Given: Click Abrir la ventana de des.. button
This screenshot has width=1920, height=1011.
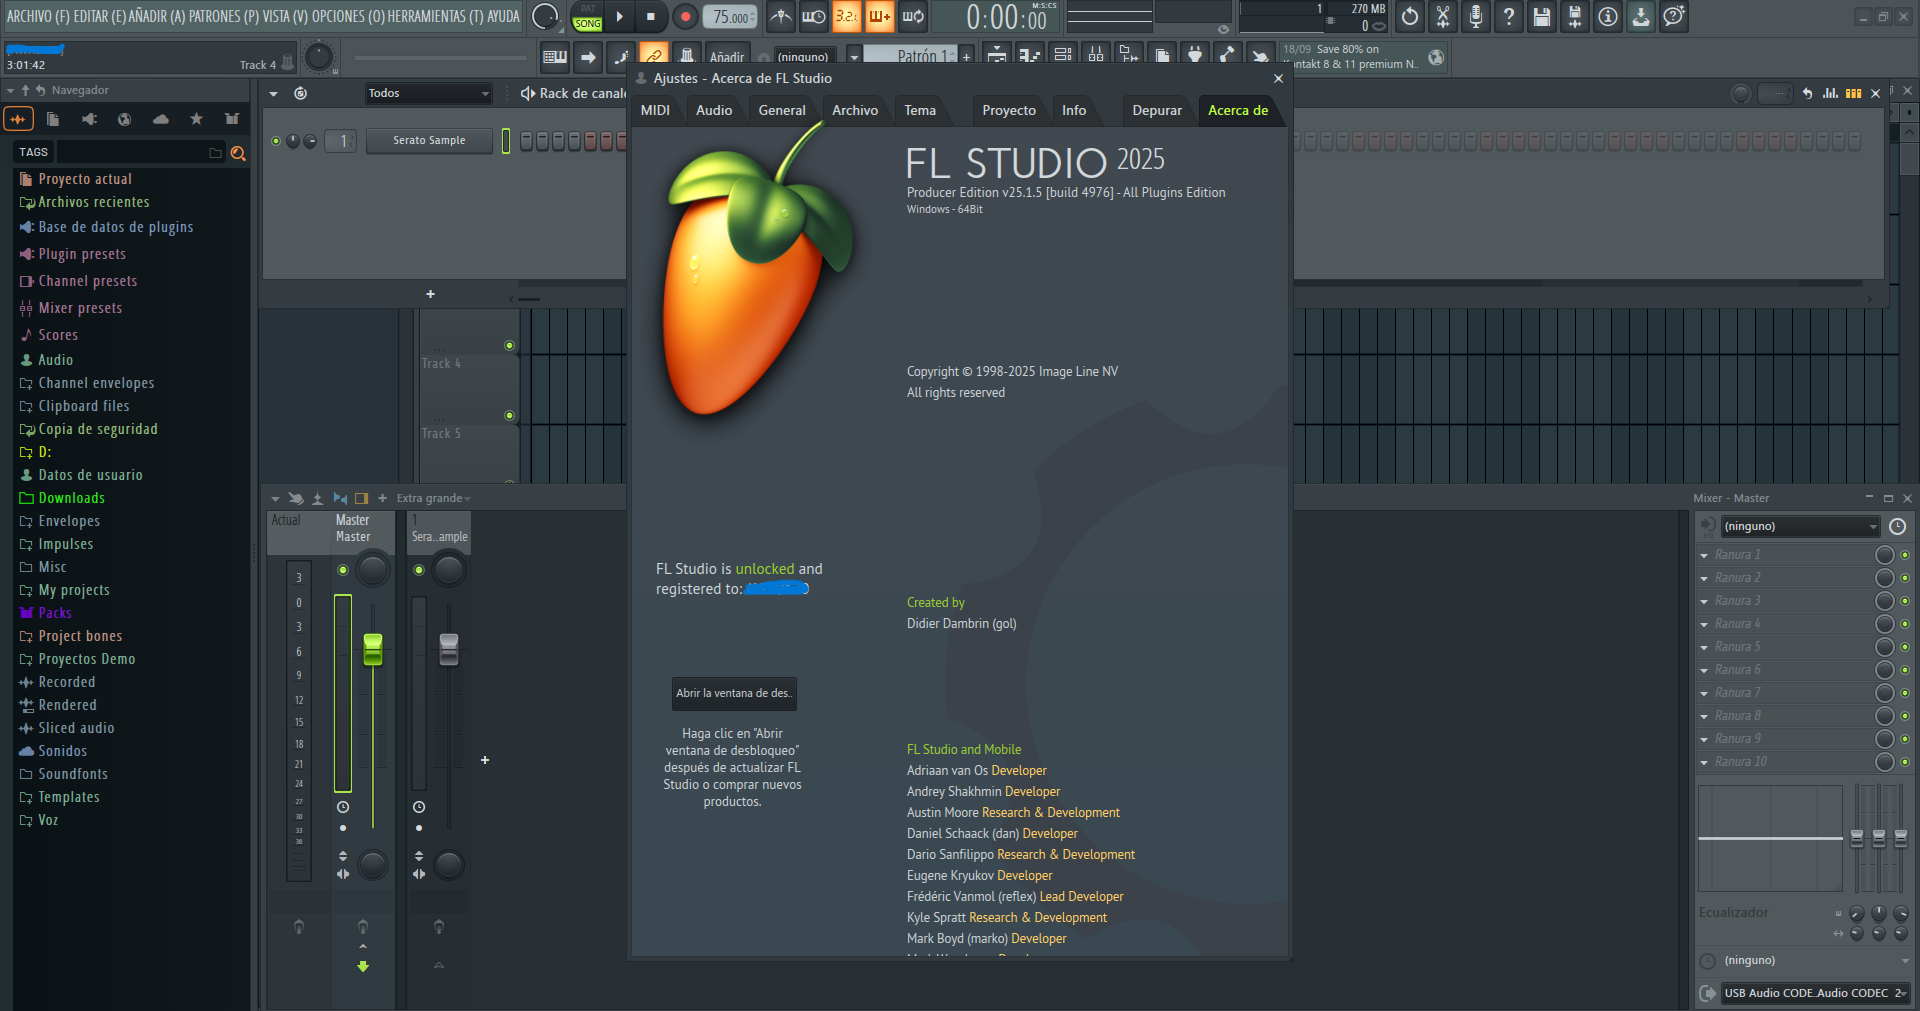Looking at the screenshot, I should pyautogui.click(x=734, y=693).
